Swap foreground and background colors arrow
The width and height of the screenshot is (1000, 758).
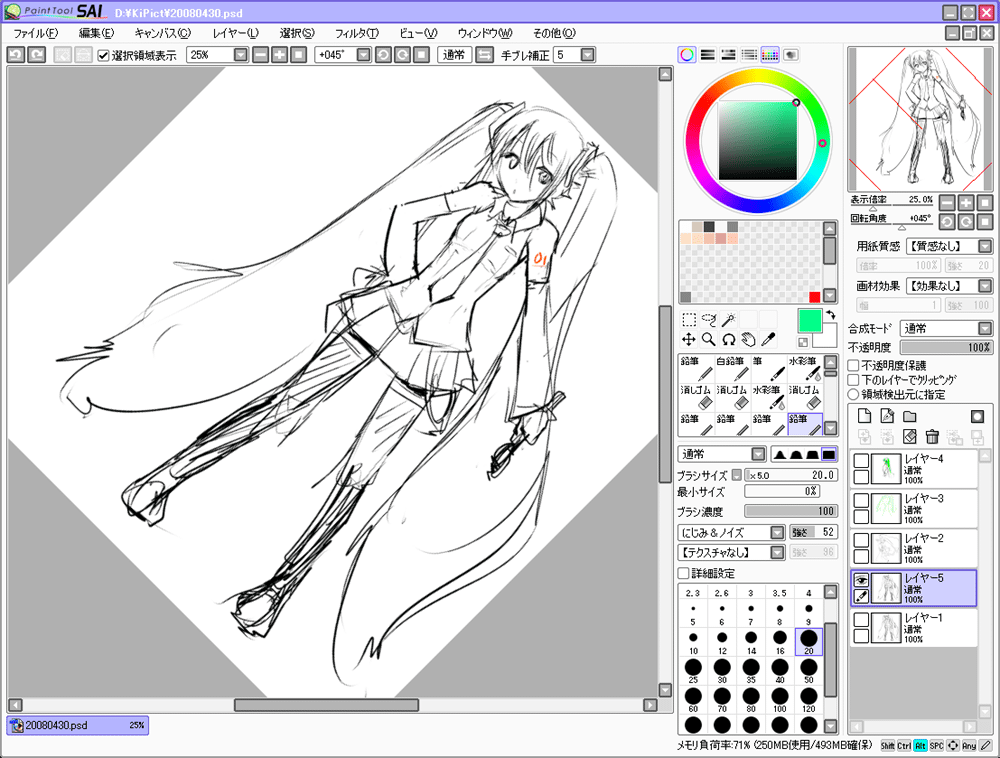[830, 314]
